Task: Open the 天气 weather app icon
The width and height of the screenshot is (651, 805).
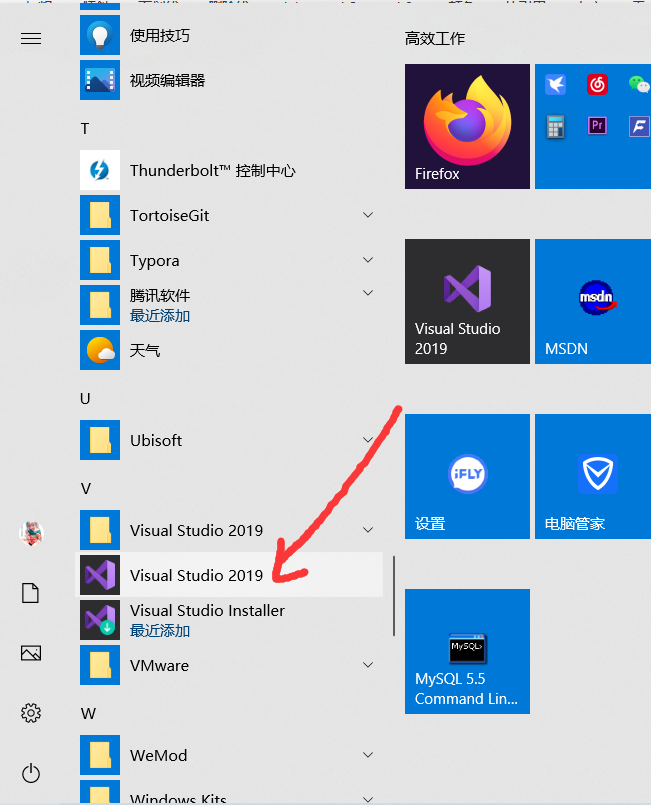Action: point(100,350)
